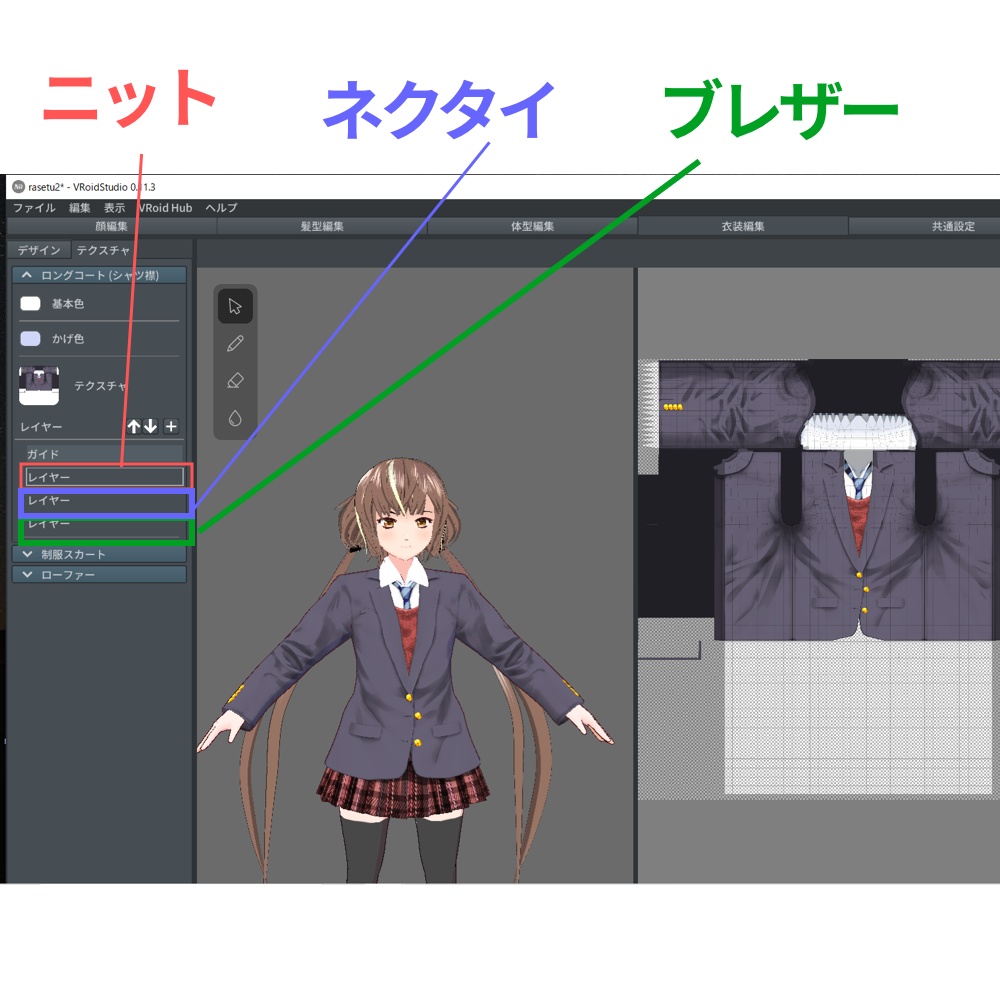Select the eraser tool
Screen dimensions: 1000x1000
(235, 381)
